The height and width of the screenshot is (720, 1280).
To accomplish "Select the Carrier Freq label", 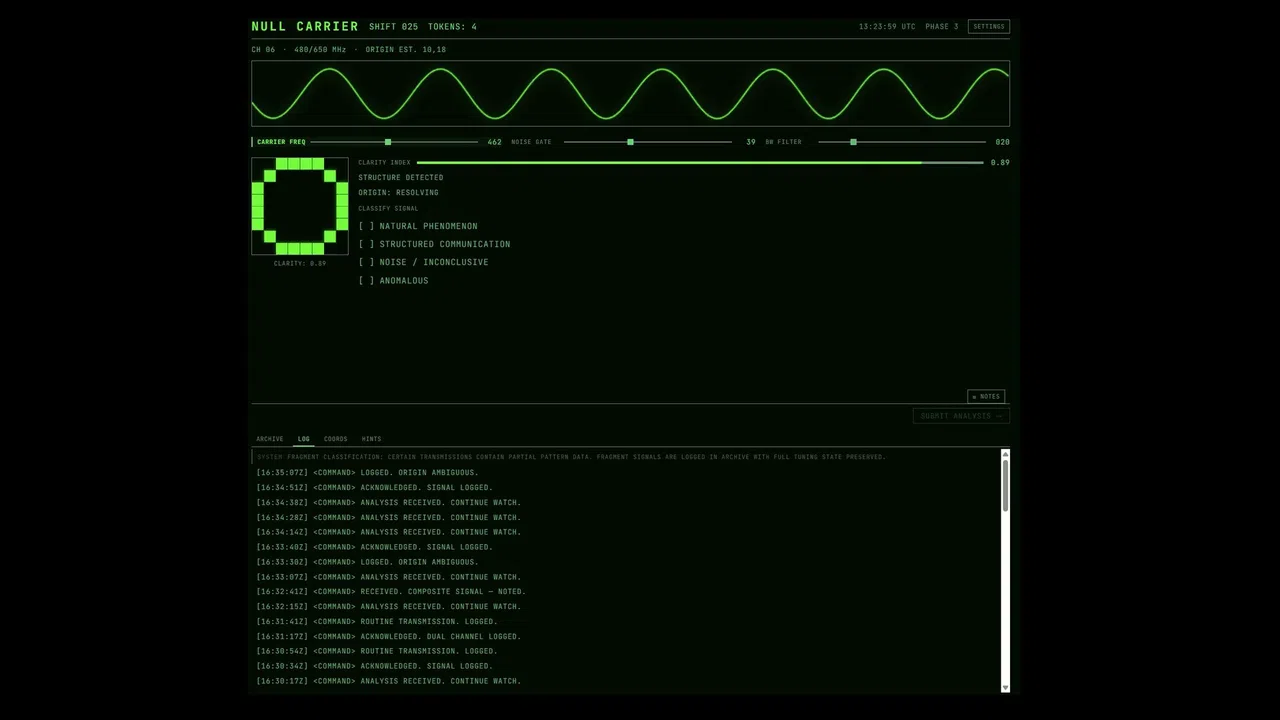I will pos(281,142).
